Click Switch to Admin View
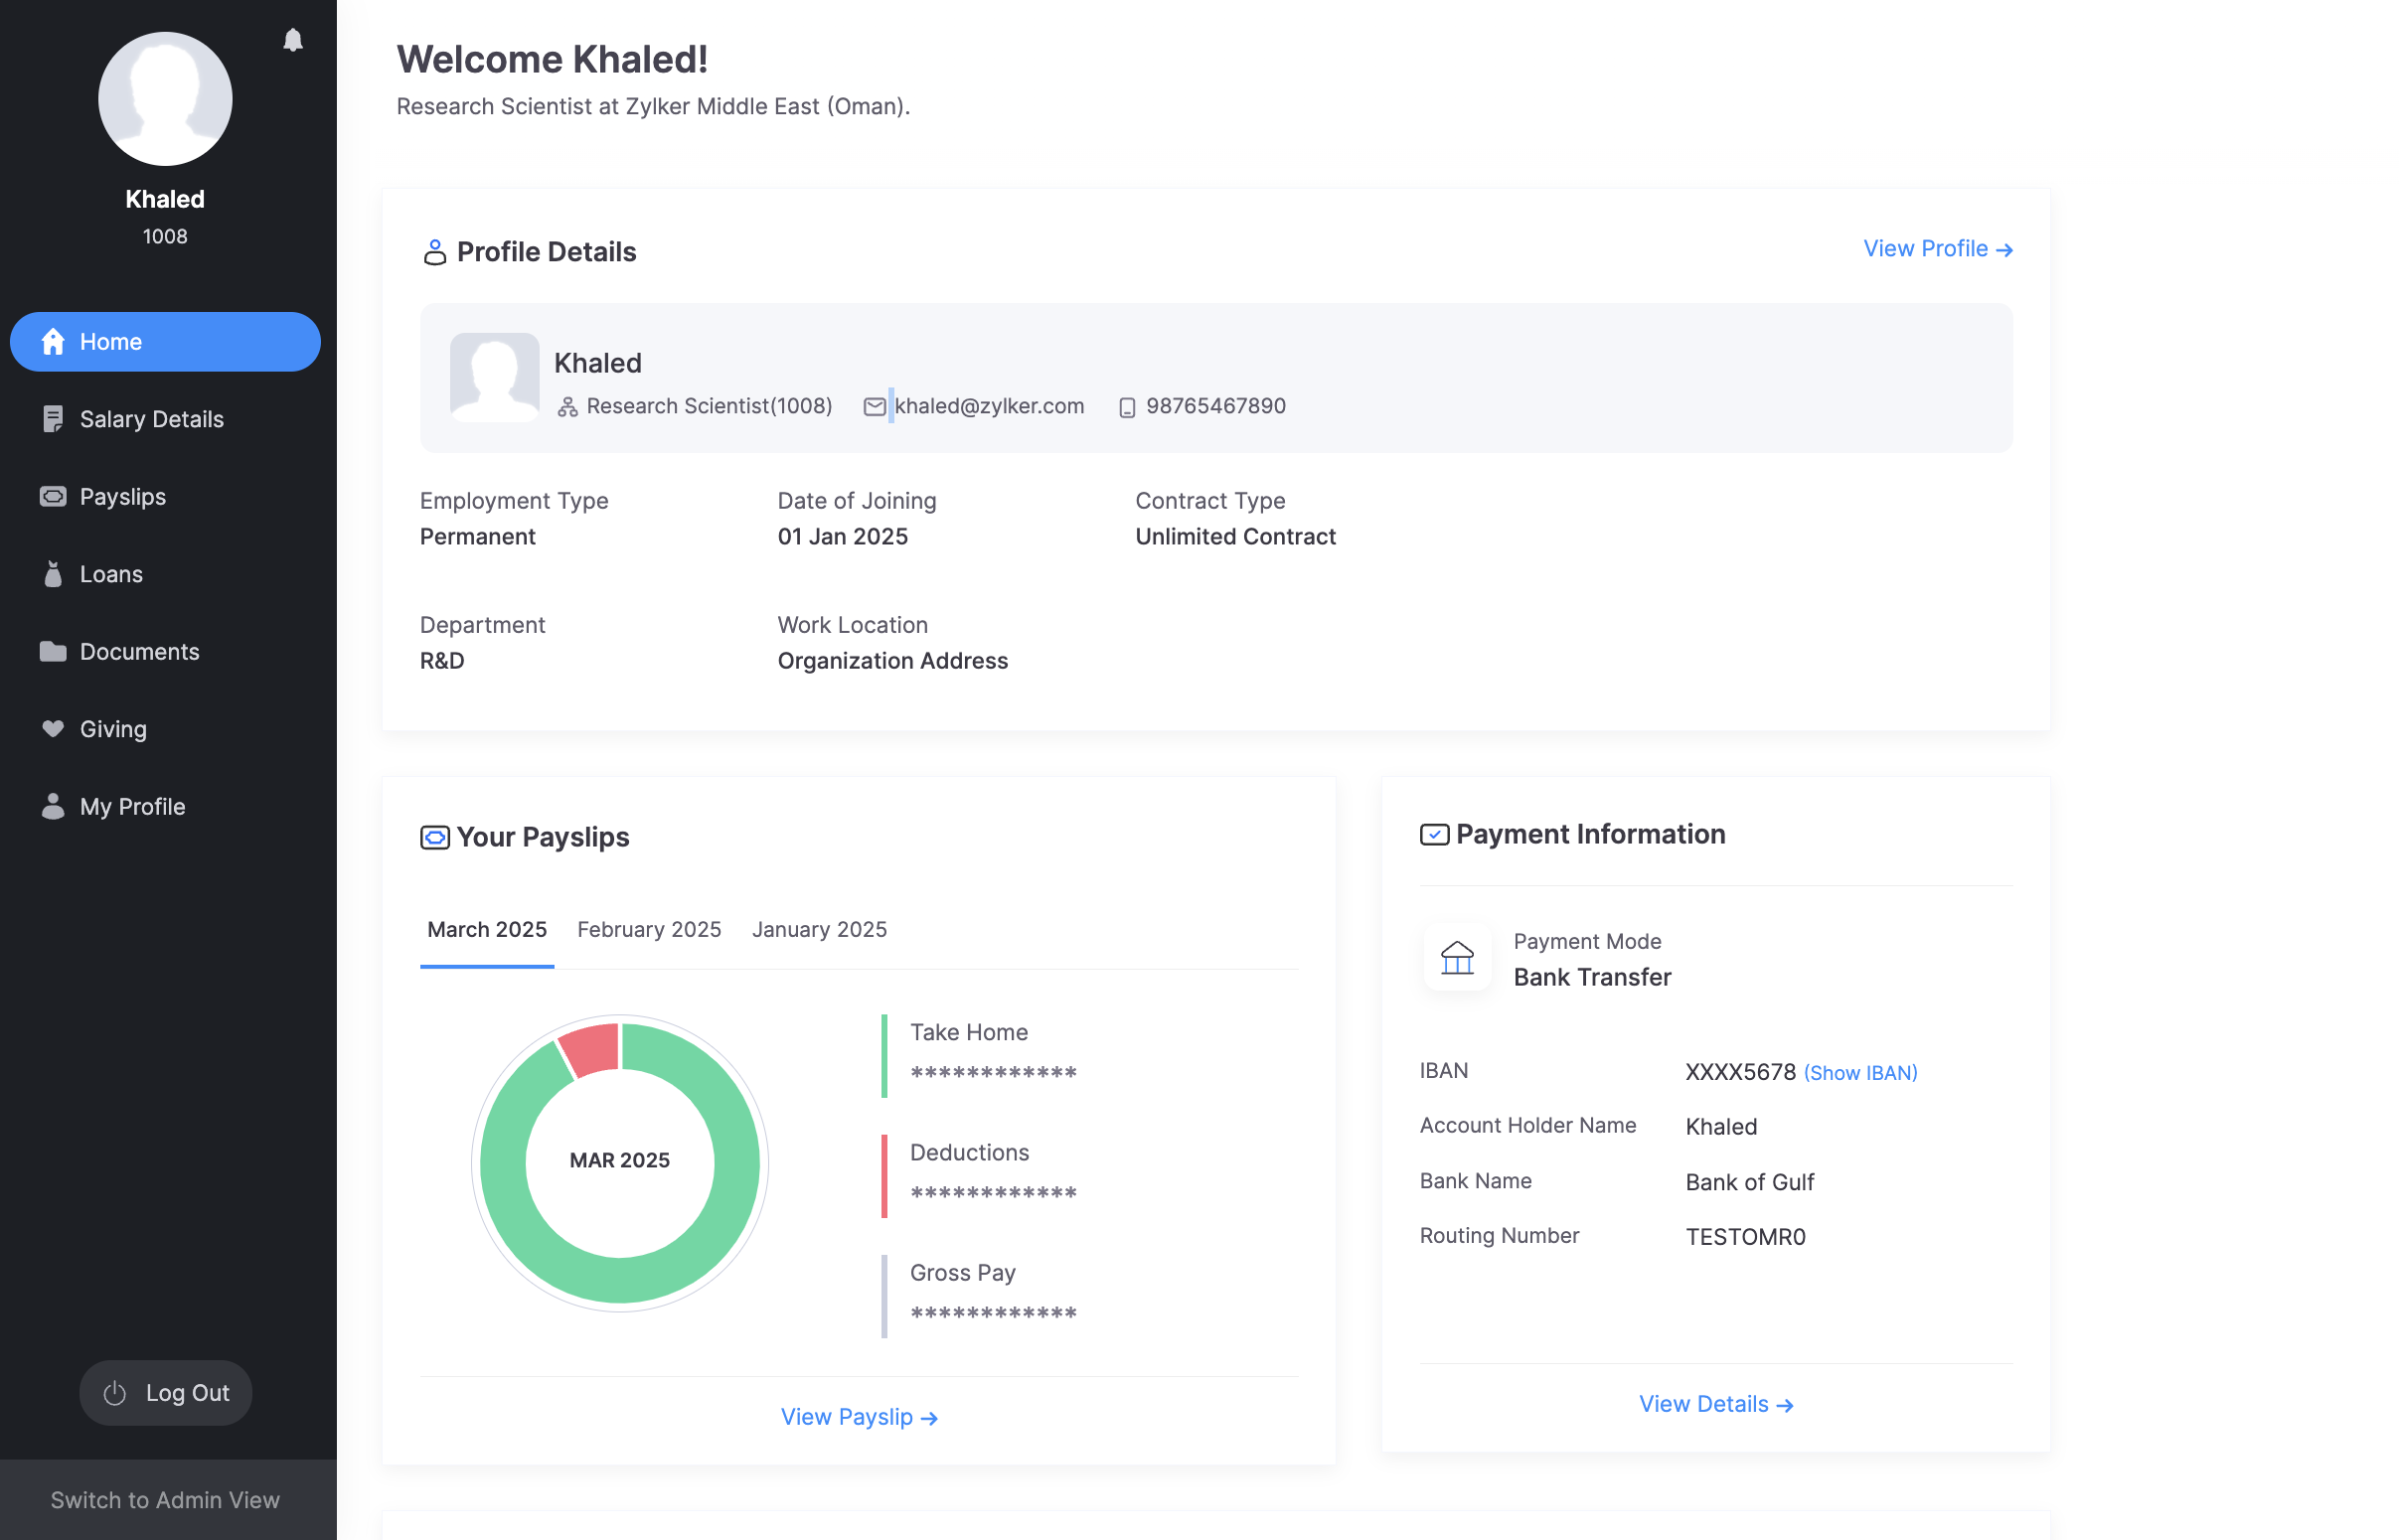This screenshot has height=1540, width=2399. (165, 1500)
